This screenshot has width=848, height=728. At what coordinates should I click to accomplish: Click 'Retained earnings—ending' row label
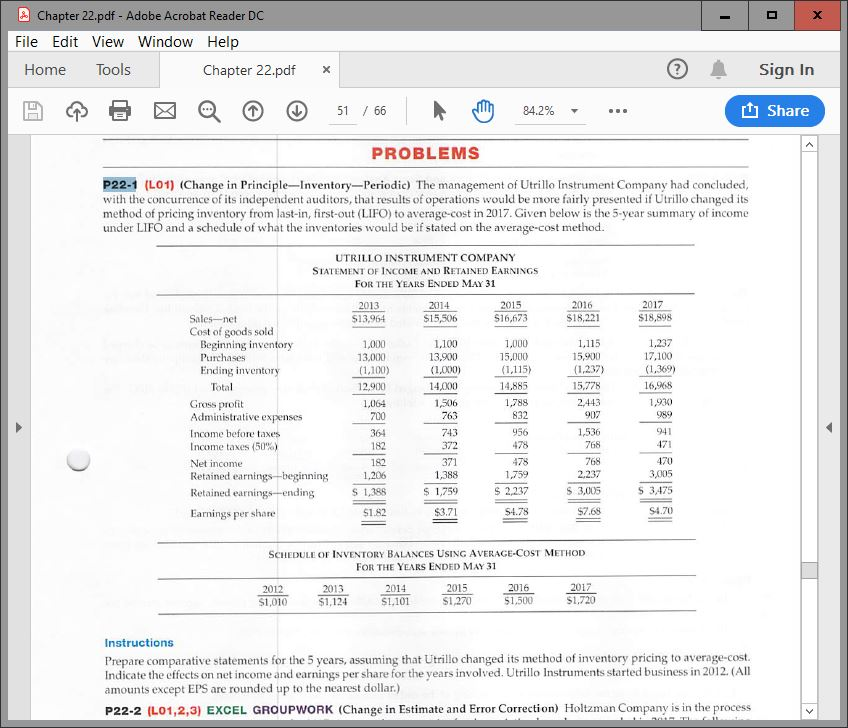252,493
